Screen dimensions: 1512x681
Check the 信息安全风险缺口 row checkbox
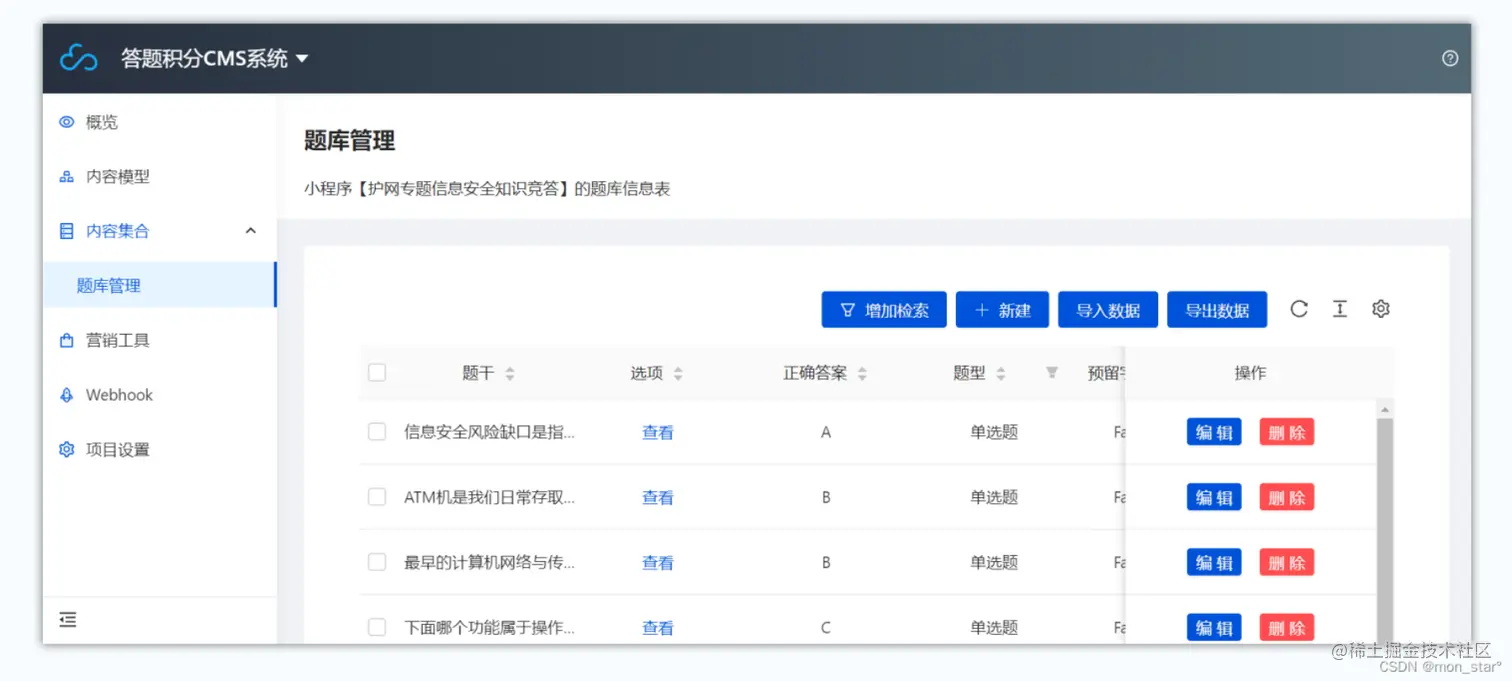377,432
